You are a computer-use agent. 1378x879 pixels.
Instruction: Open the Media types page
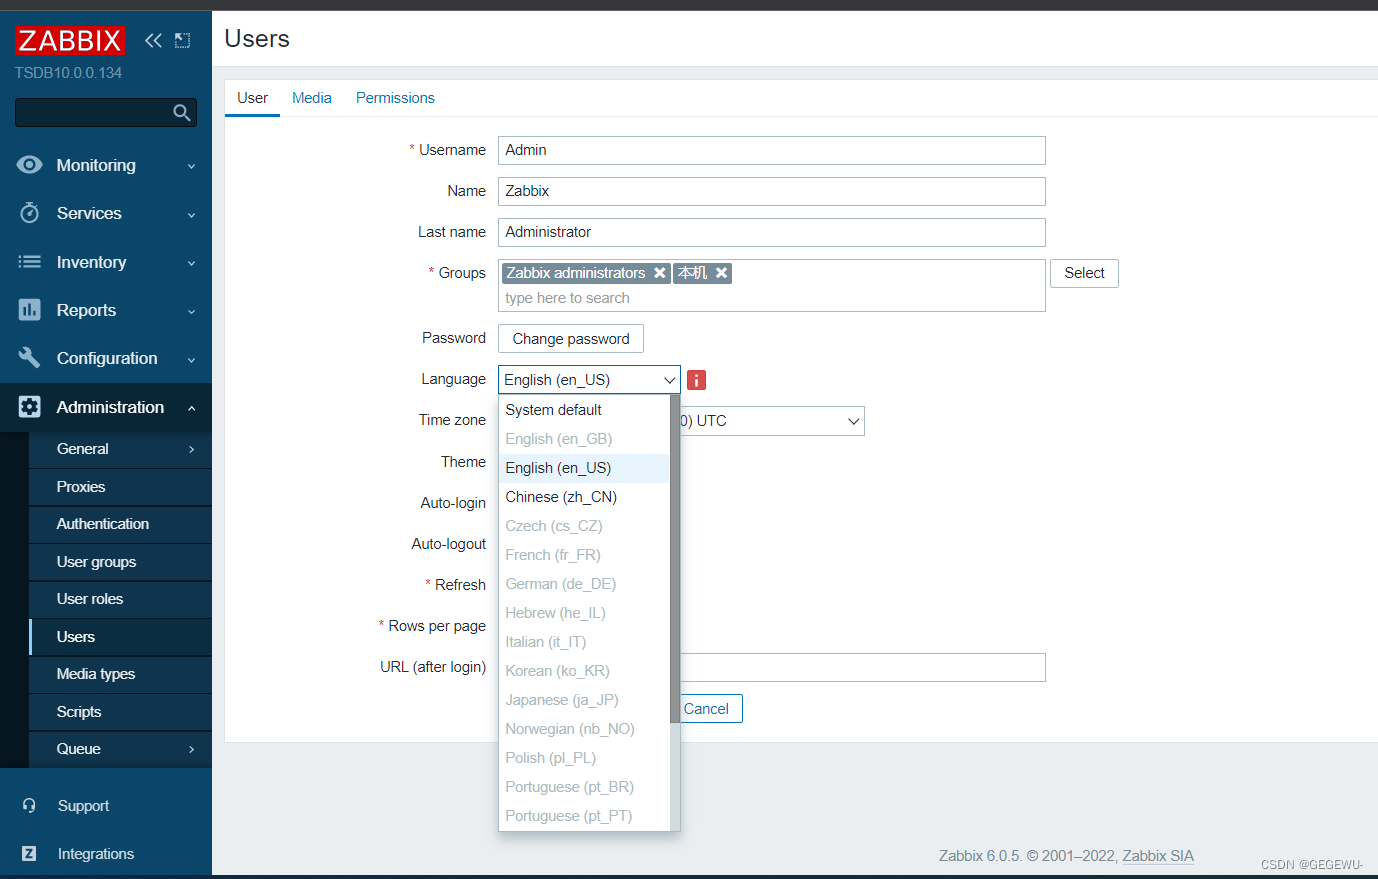click(120, 674)
